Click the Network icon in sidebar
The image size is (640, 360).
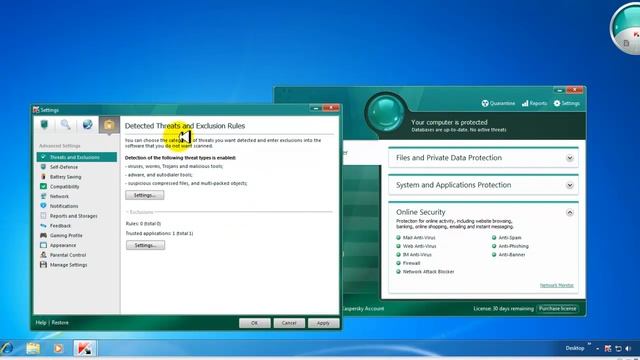point(43,196)
